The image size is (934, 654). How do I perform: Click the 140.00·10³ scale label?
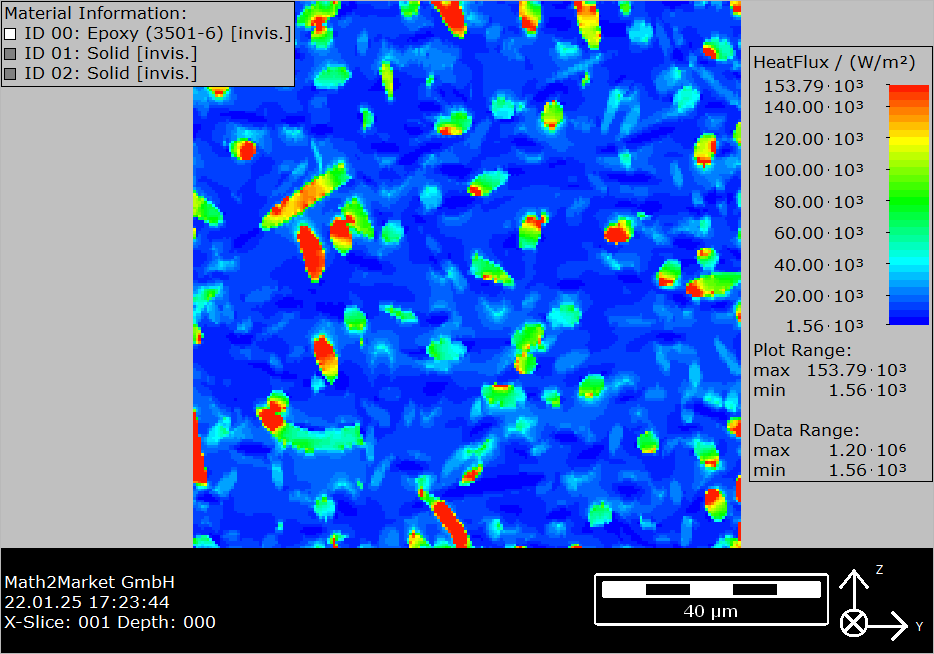point(814,107)
